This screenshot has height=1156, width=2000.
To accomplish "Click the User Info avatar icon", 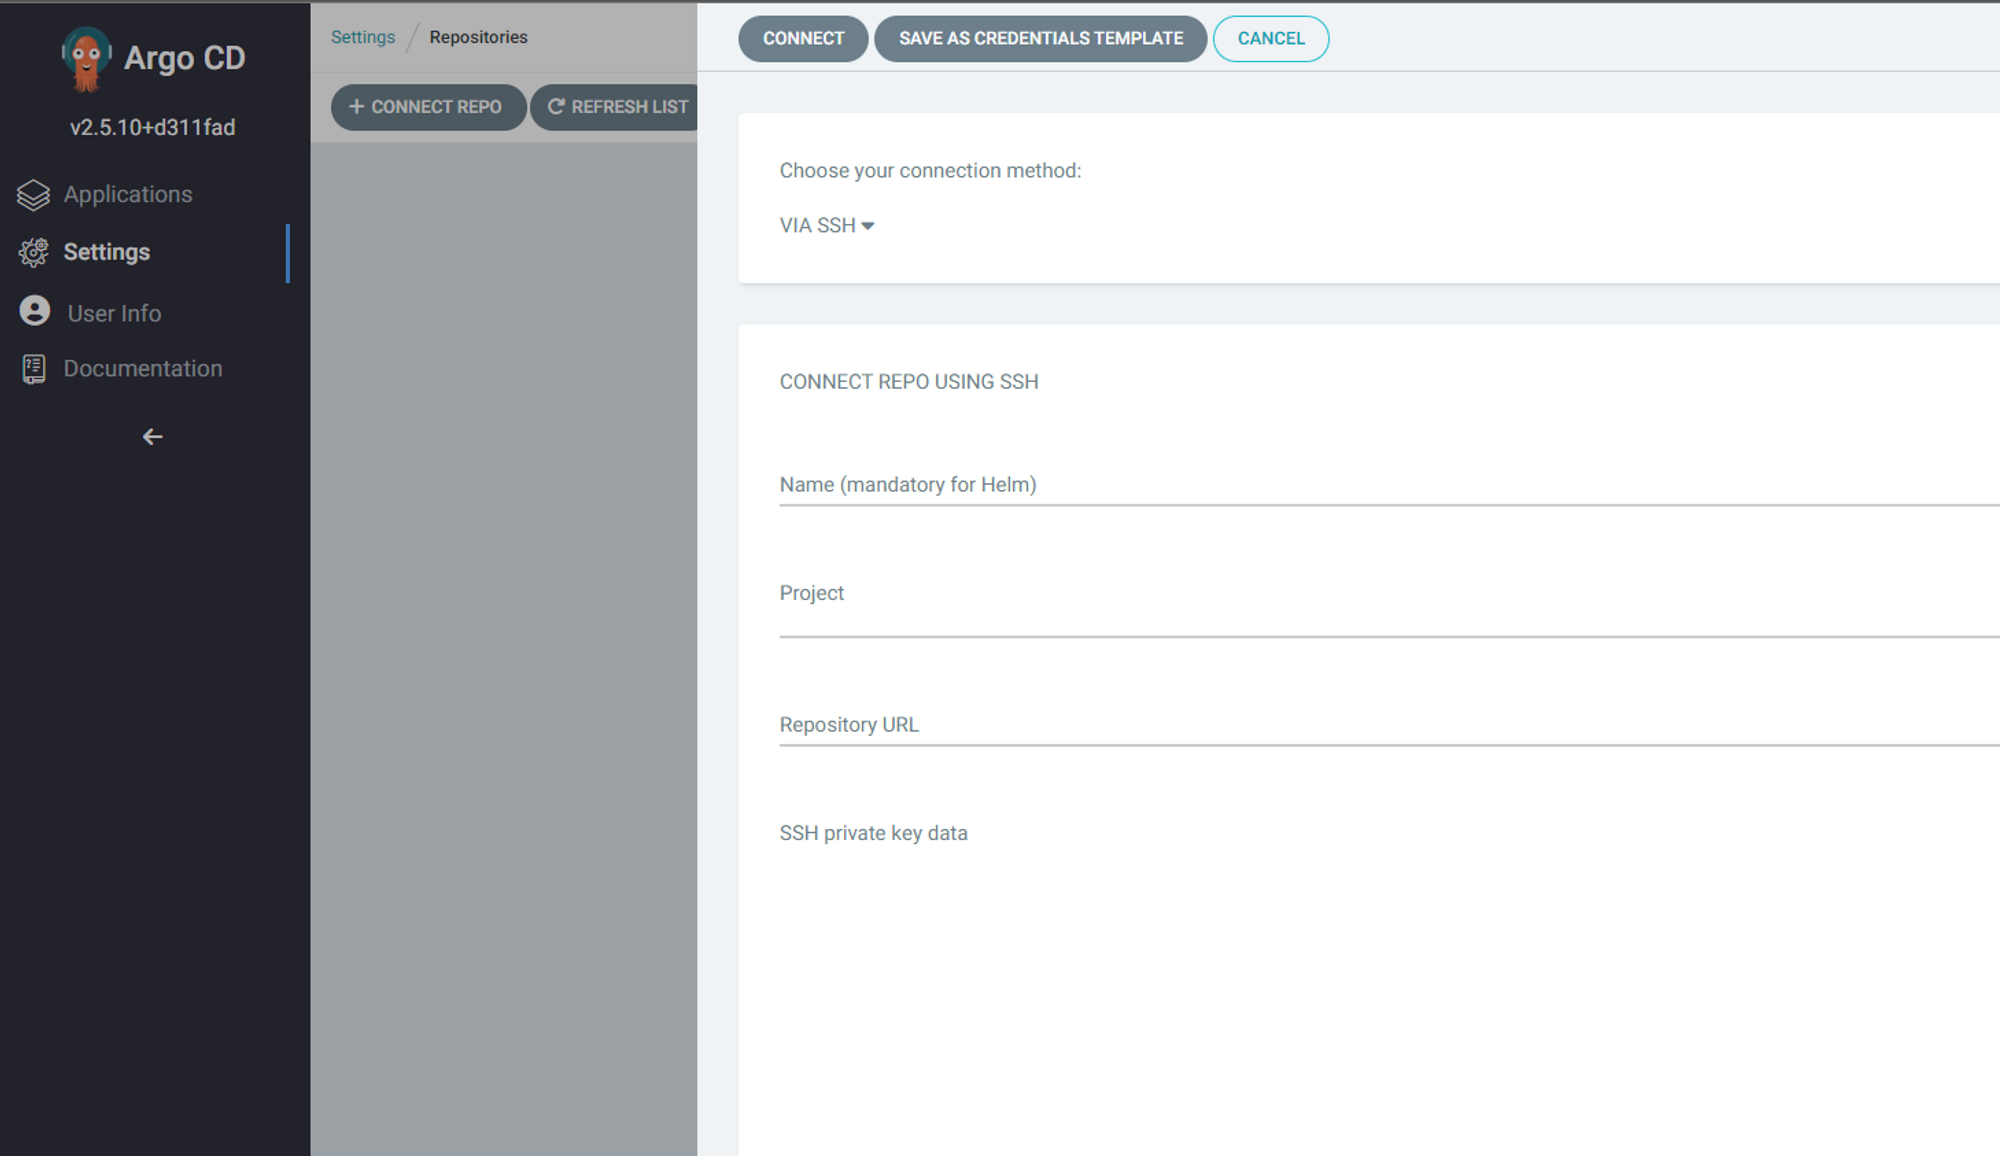I will click(35, 311).
